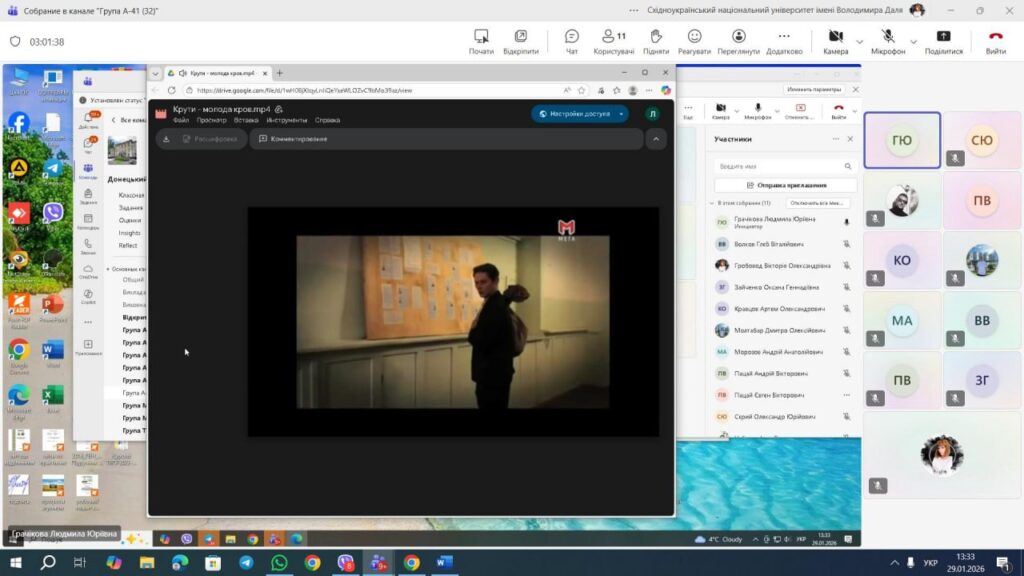Screen dimensions: 1024x576
Task: Click the Відкріпити pop-out icon
Action: [520, 40]
